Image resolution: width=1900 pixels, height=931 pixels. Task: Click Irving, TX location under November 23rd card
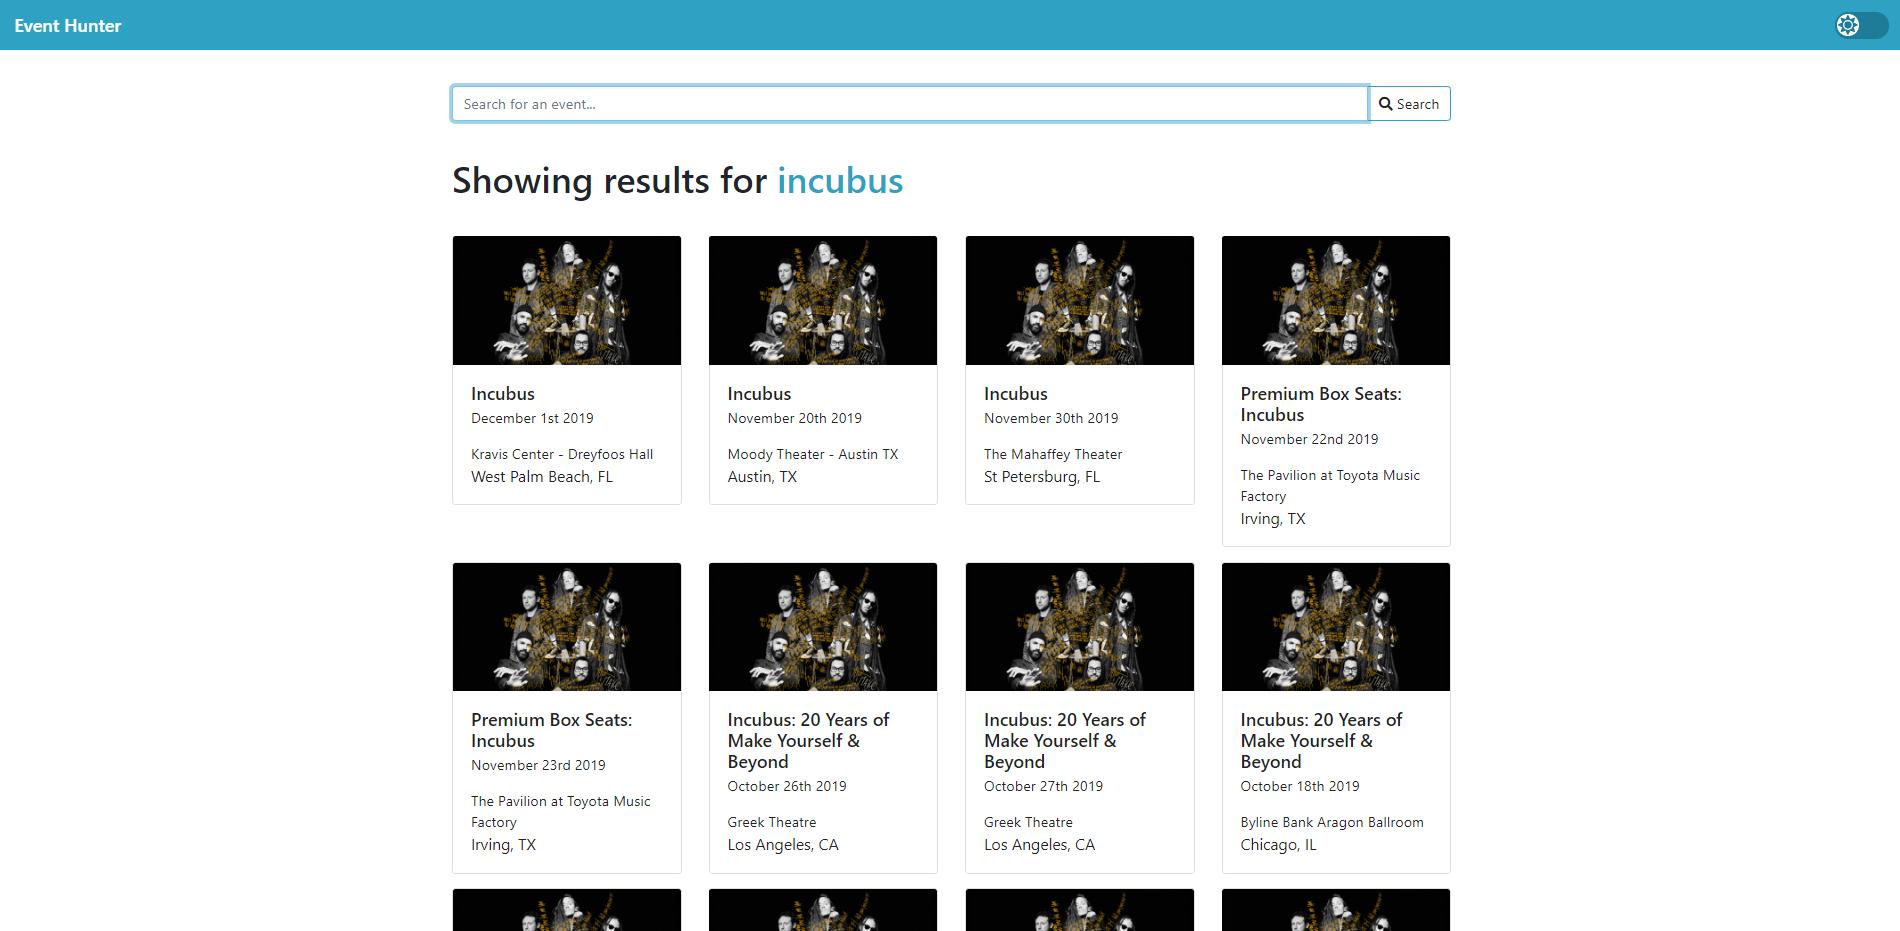(x=503, y=845)
